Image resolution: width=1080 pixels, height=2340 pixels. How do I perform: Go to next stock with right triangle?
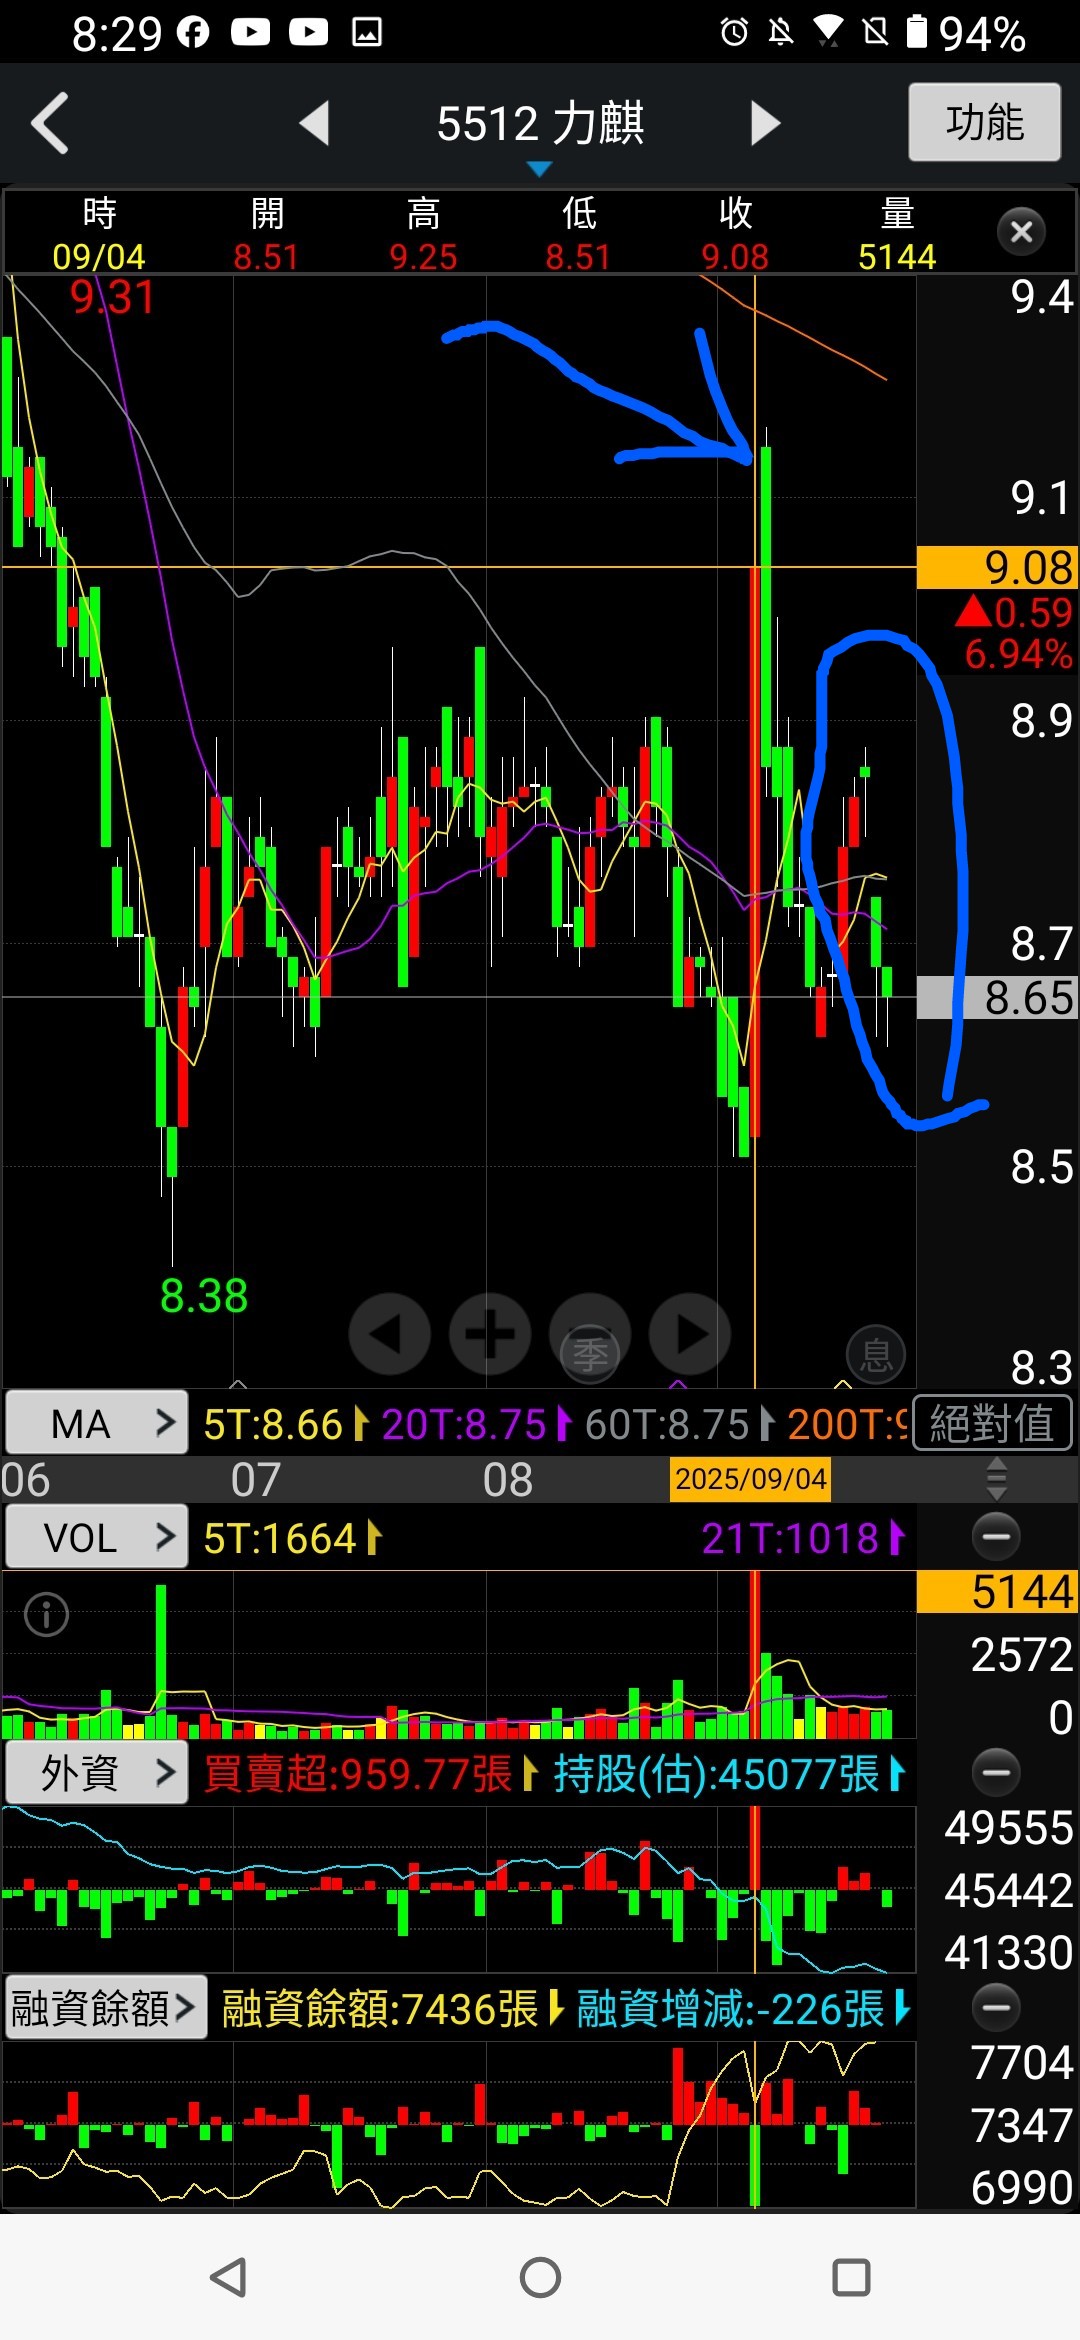click(x=765, y=123)
